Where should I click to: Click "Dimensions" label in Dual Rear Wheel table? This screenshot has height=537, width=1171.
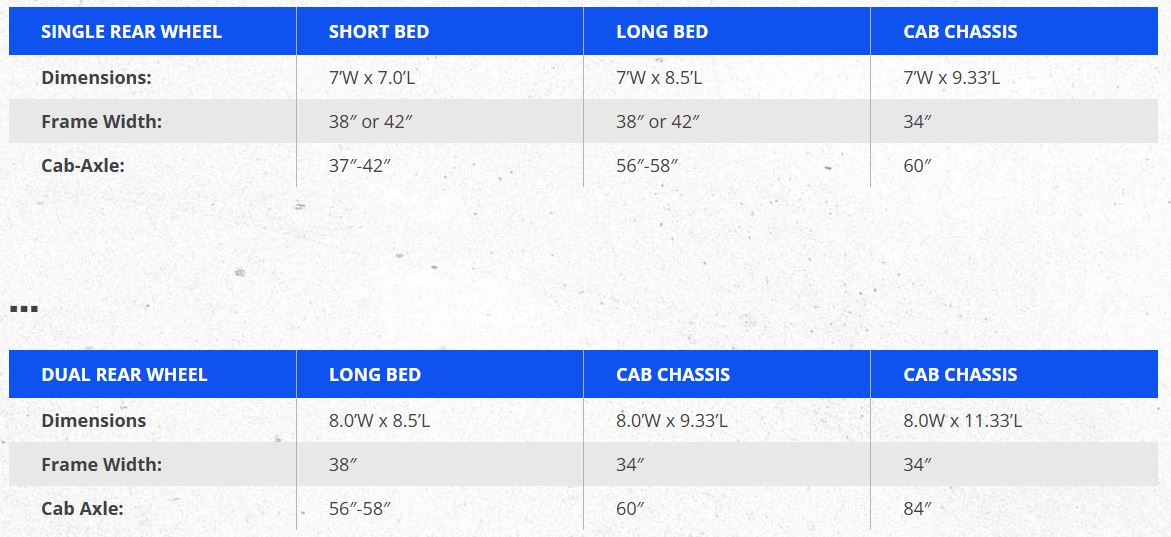point(93,420)
